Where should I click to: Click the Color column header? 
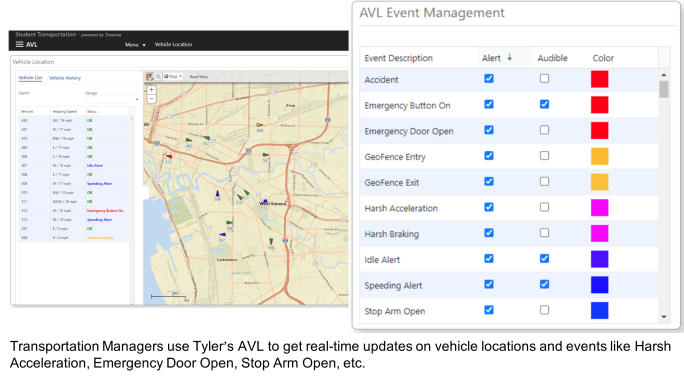tap(603, 58)
